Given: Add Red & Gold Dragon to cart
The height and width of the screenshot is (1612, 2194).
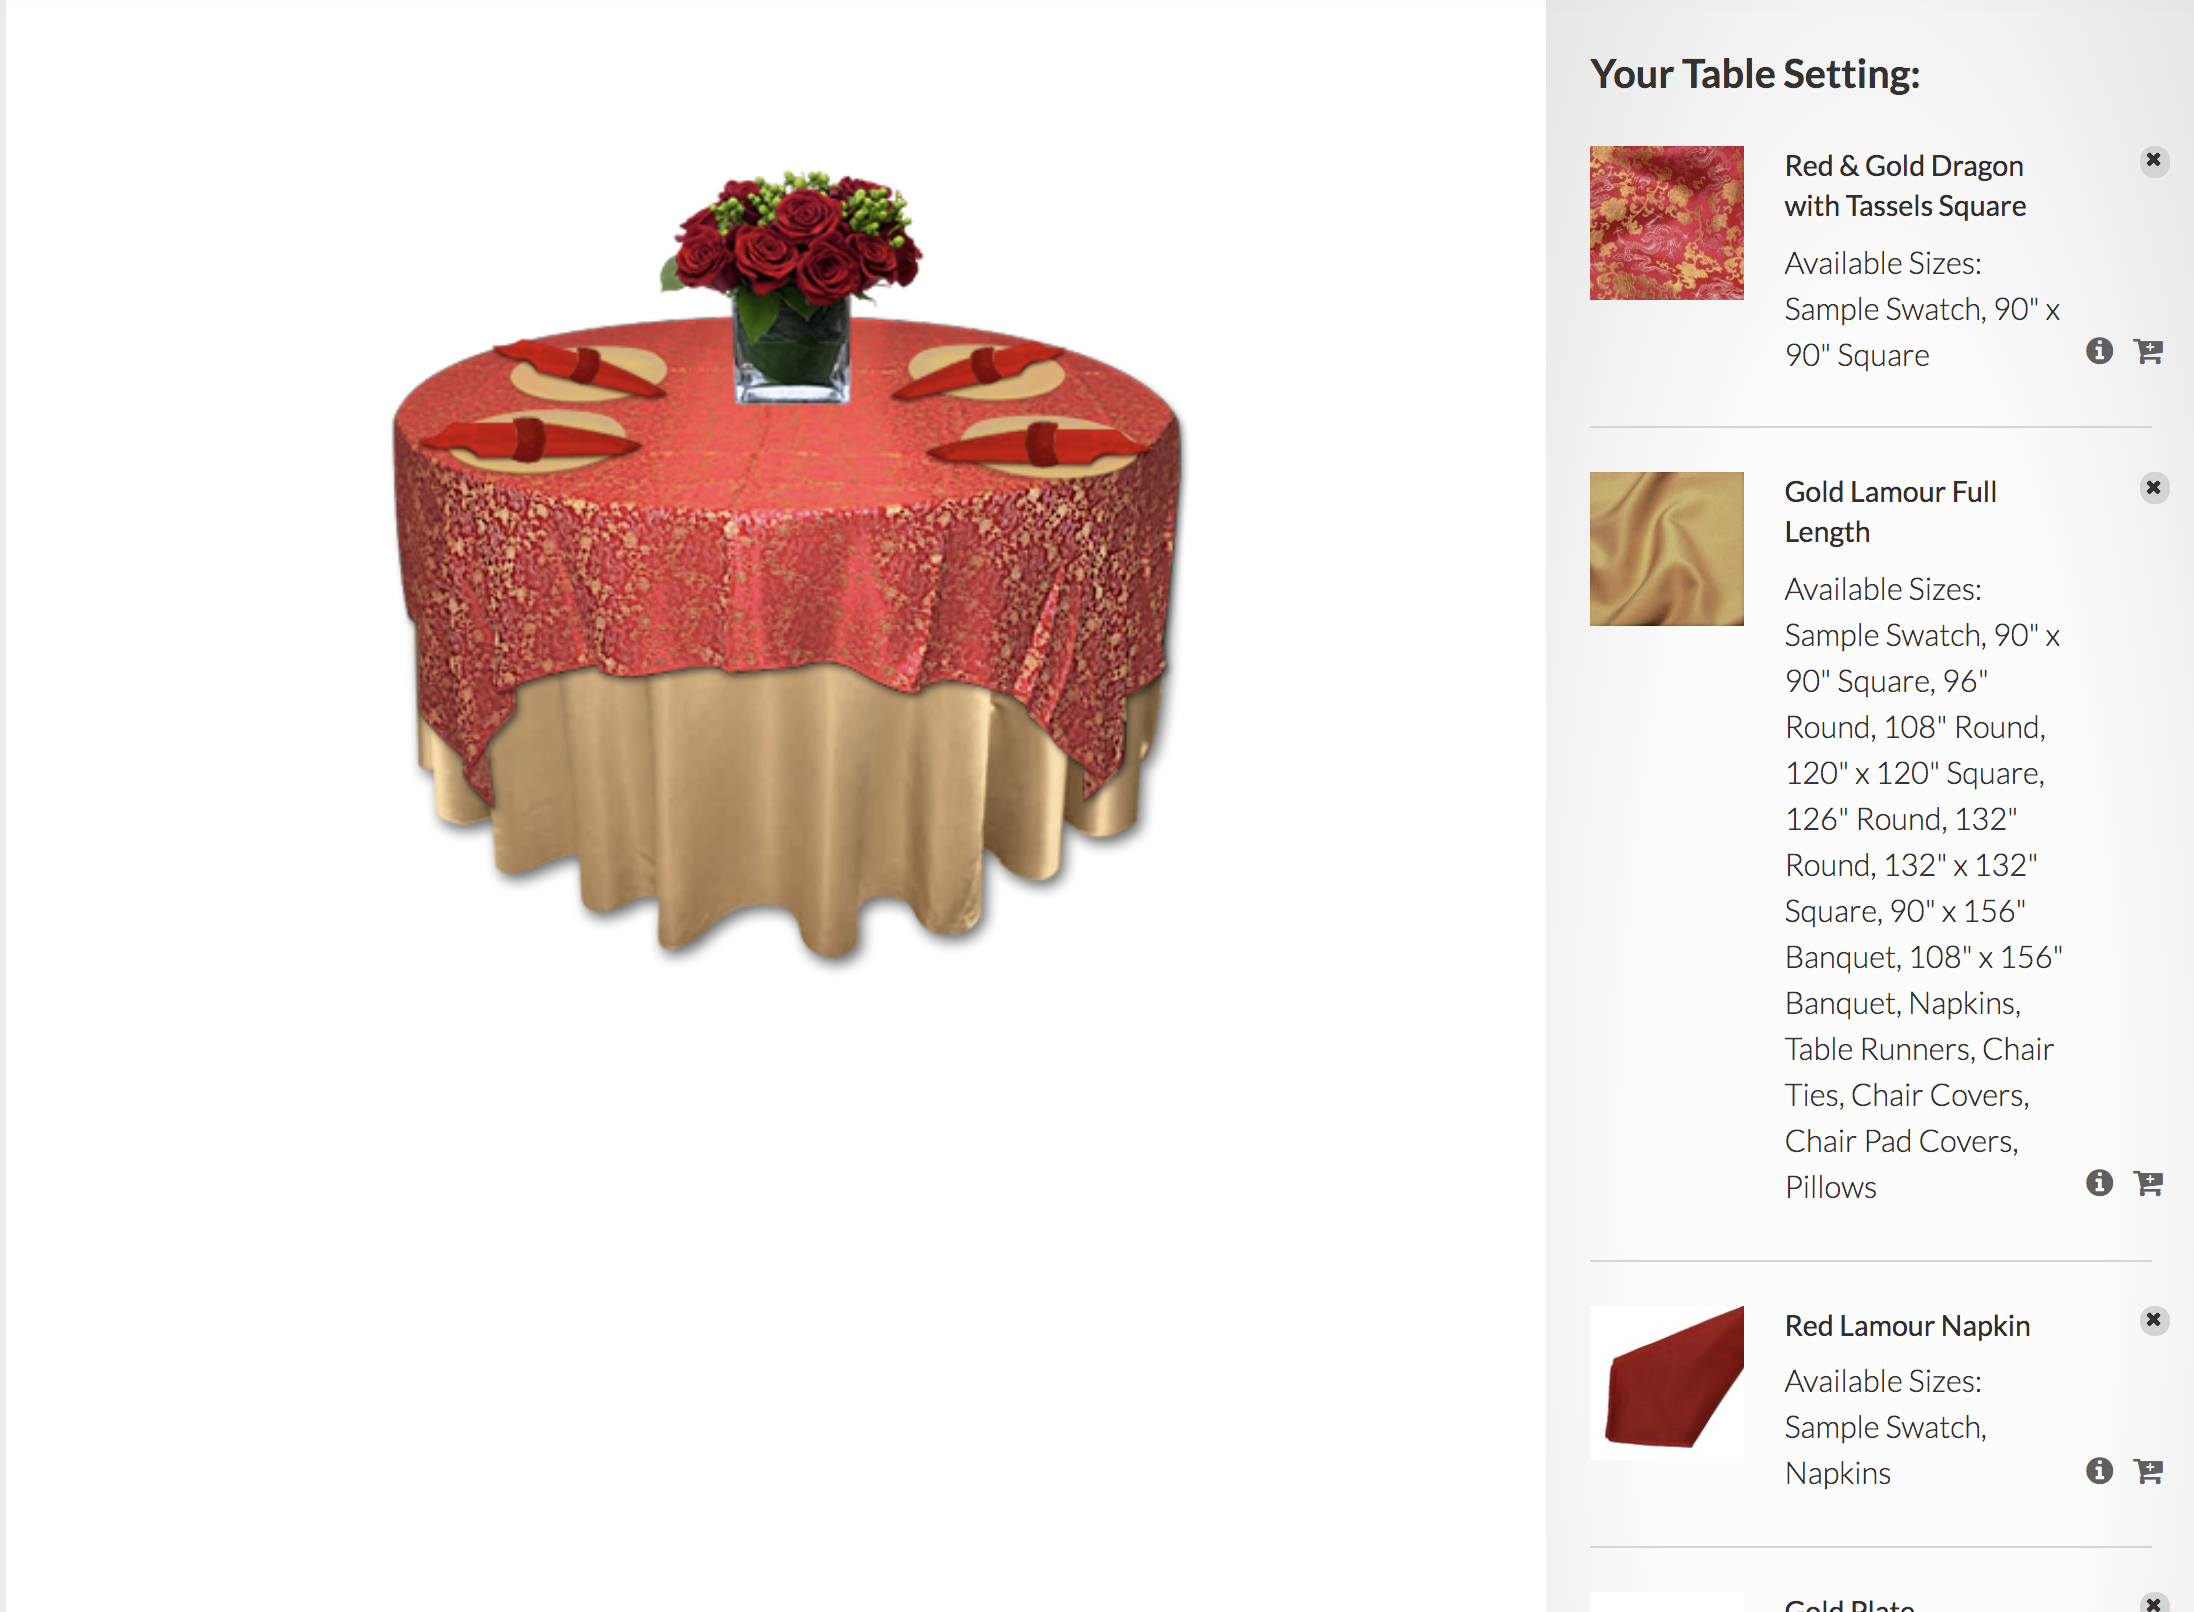Looking at the screenshot, I should 2148,351.
